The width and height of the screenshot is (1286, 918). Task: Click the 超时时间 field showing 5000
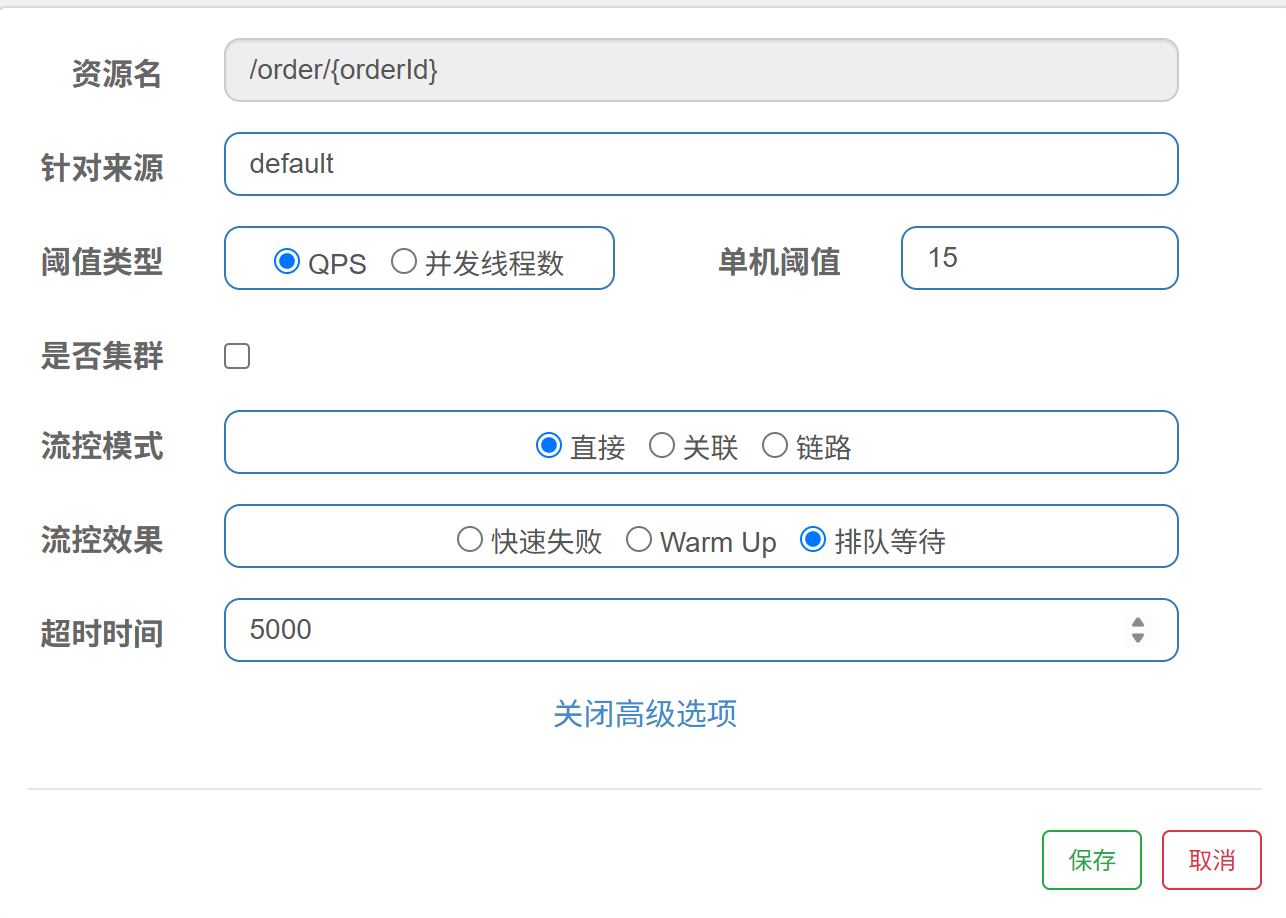701,630
